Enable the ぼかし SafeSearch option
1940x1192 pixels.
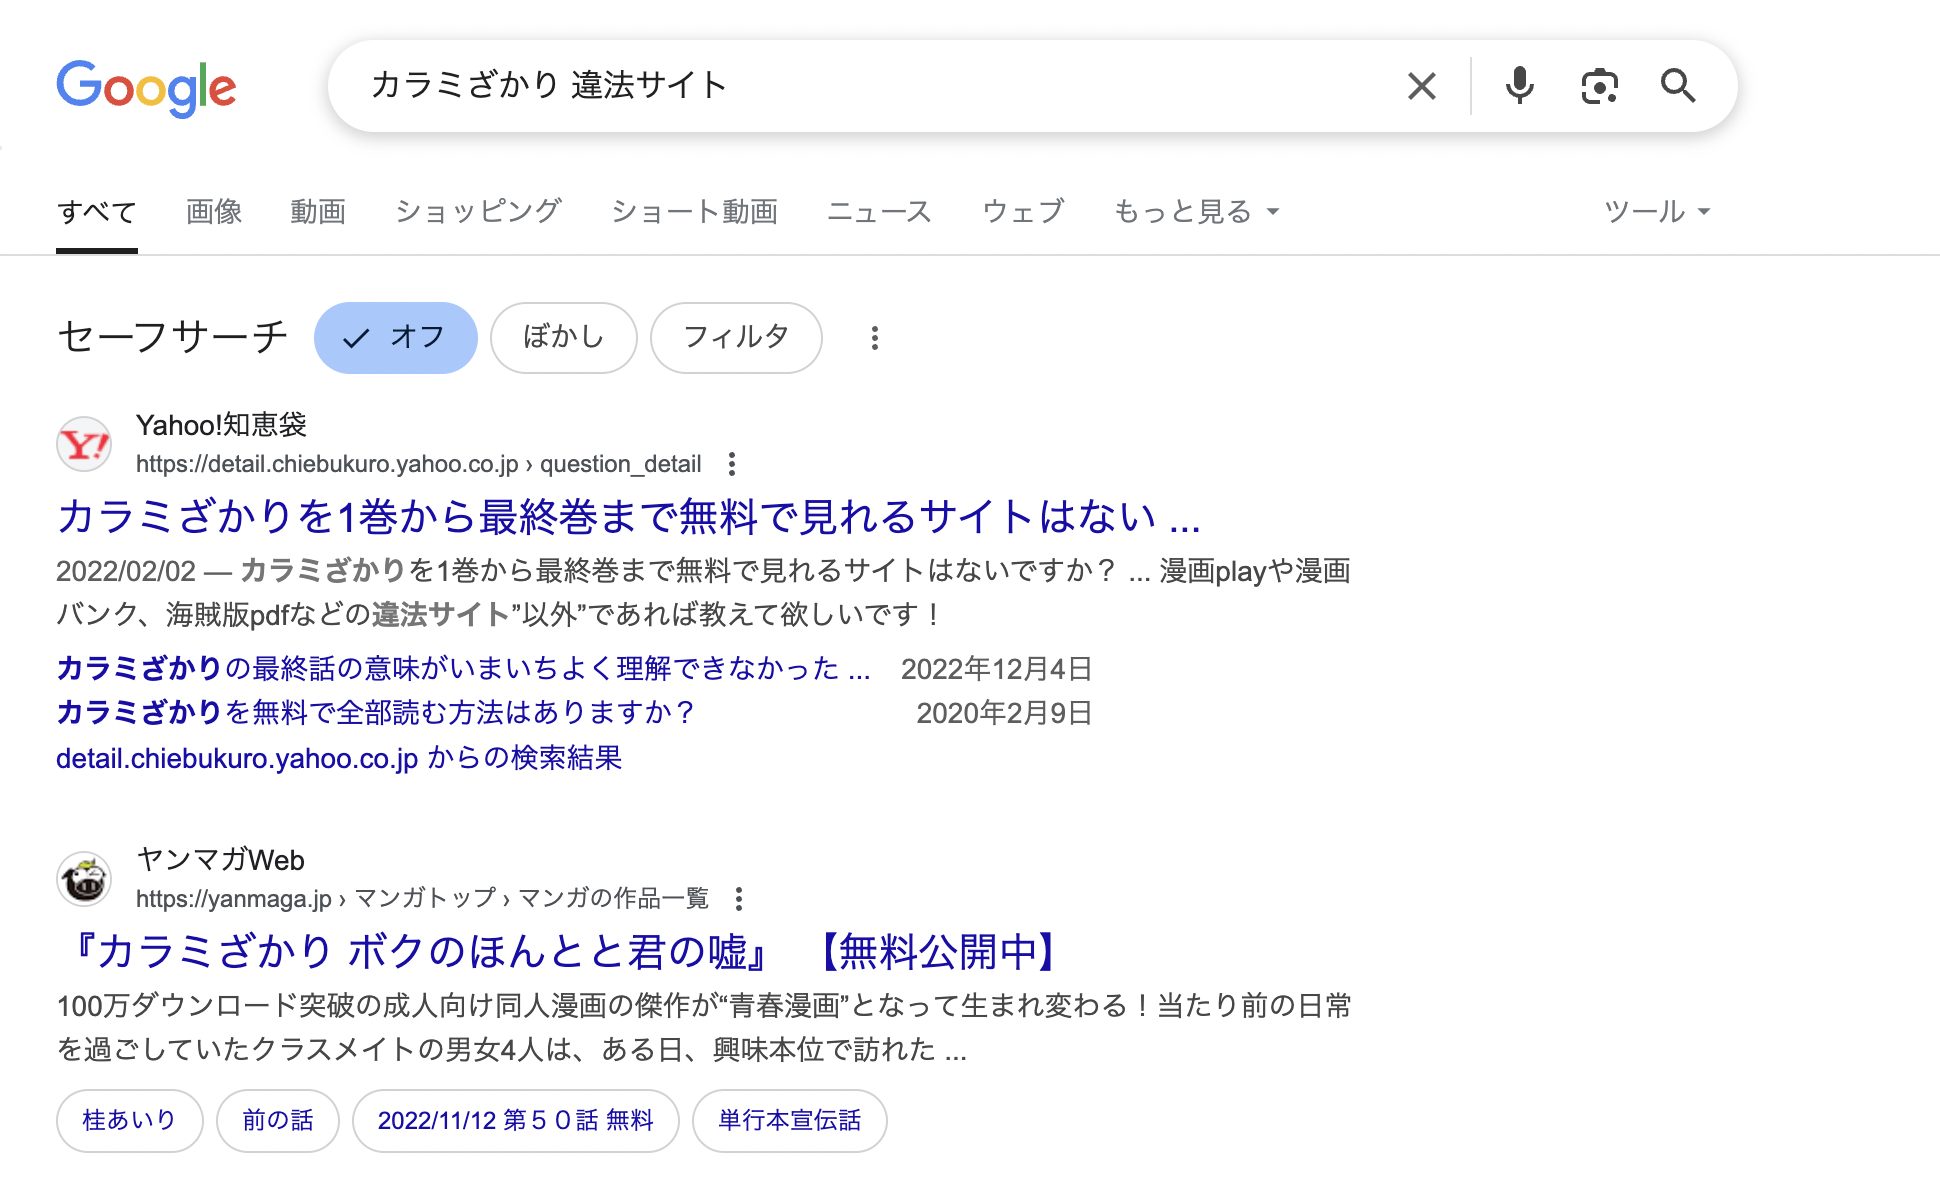[x=563, y=338]
